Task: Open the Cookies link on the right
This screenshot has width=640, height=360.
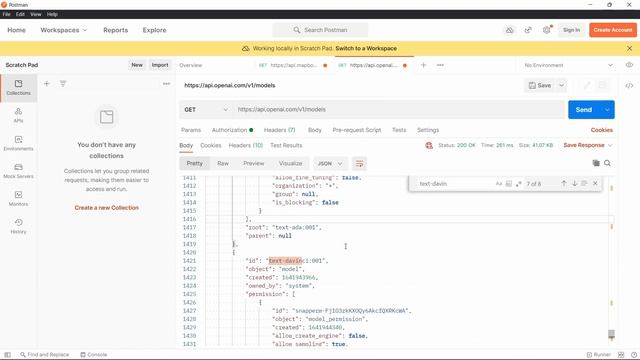Action: 602,130
